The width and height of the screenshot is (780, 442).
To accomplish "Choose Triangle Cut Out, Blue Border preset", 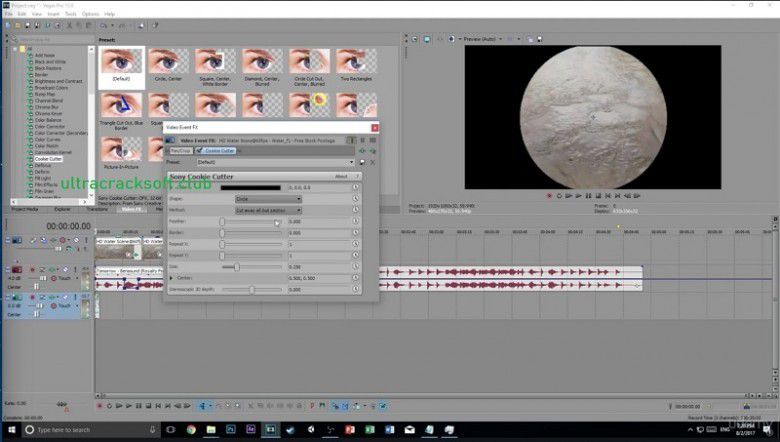I will tap(121, 111).
